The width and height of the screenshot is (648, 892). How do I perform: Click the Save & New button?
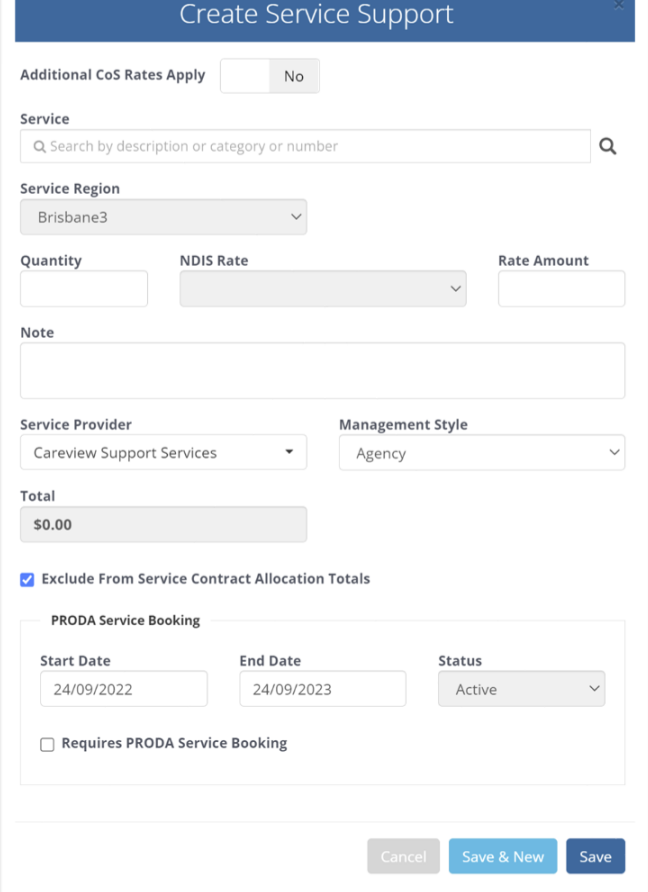[502, 857]
